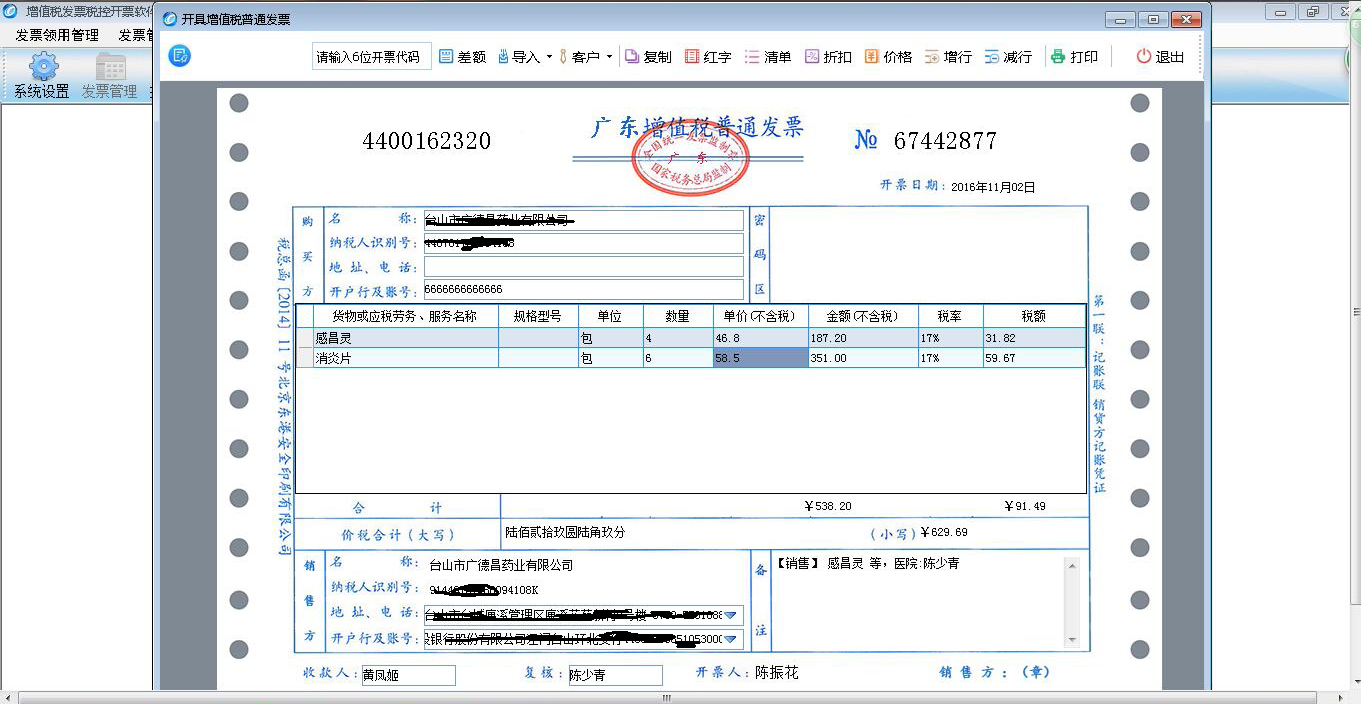Click the 价格 price tool
Image resolution: width=1361 pixels, height=704 pixels.
click(888, 57)
